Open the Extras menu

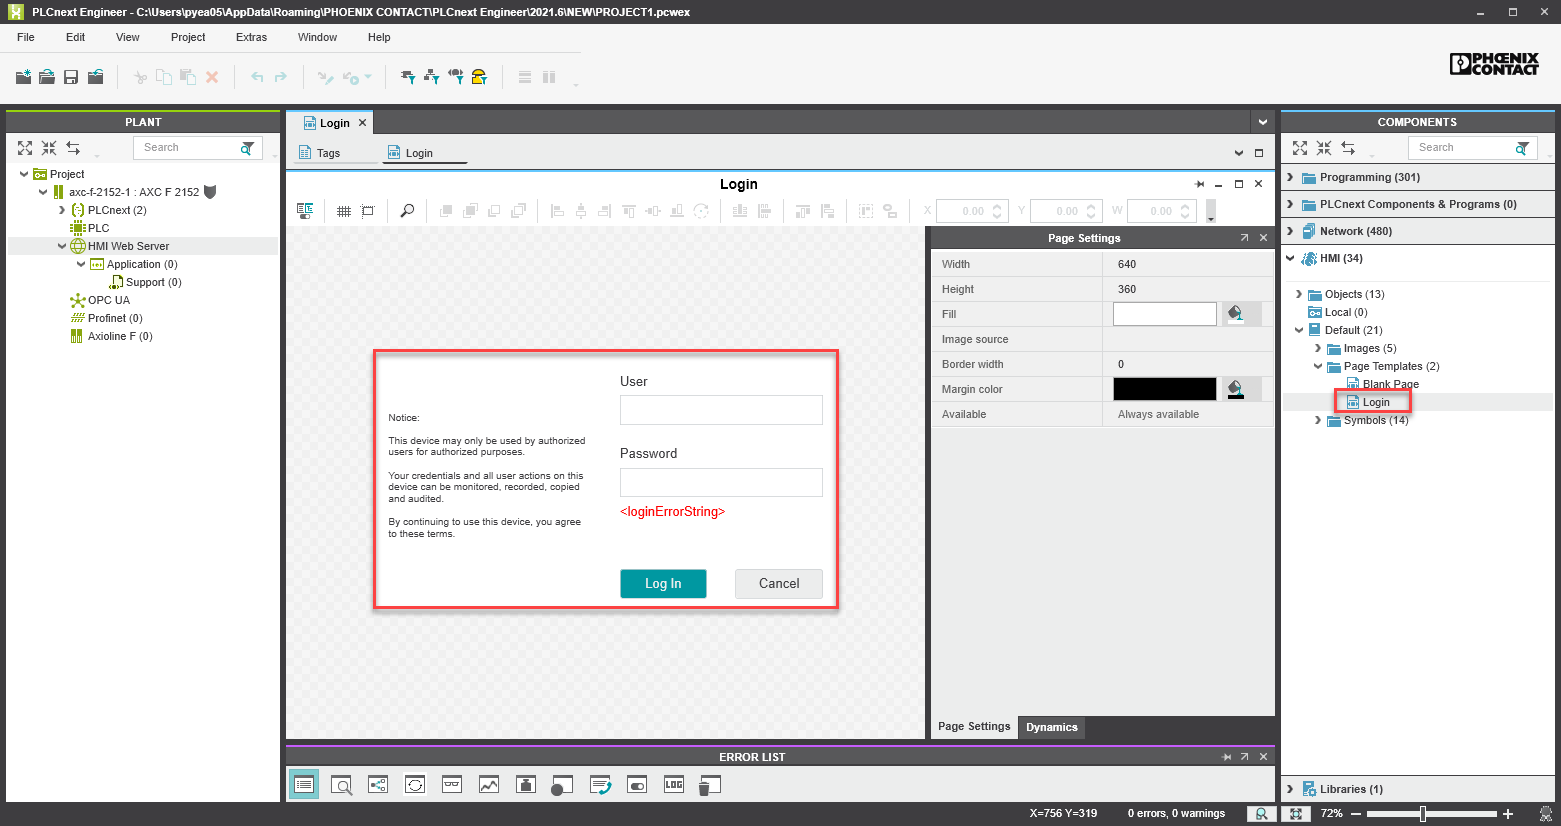tap(251, 37)
